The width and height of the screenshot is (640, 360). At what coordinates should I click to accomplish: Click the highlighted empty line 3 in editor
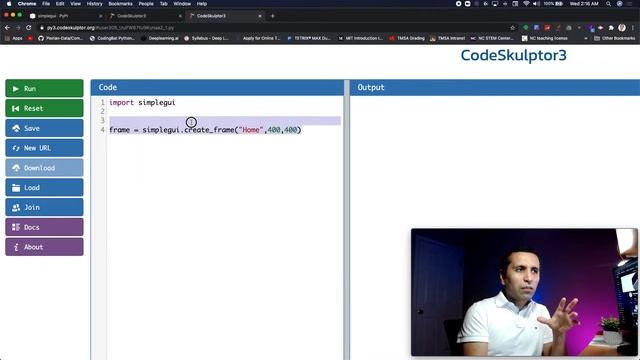225,120
